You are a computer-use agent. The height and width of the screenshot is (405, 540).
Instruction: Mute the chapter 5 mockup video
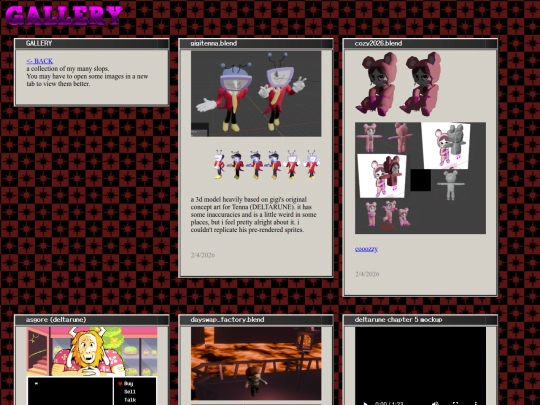435,403
